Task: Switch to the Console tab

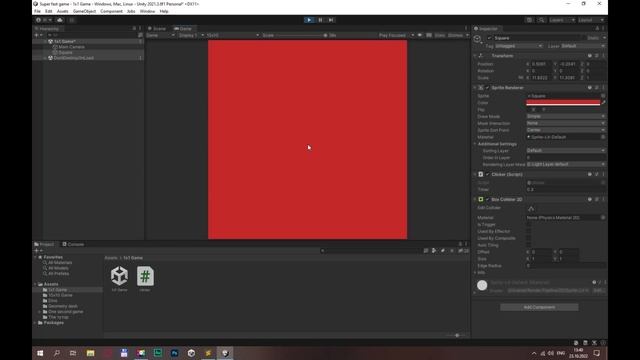Action: (73, 244)
